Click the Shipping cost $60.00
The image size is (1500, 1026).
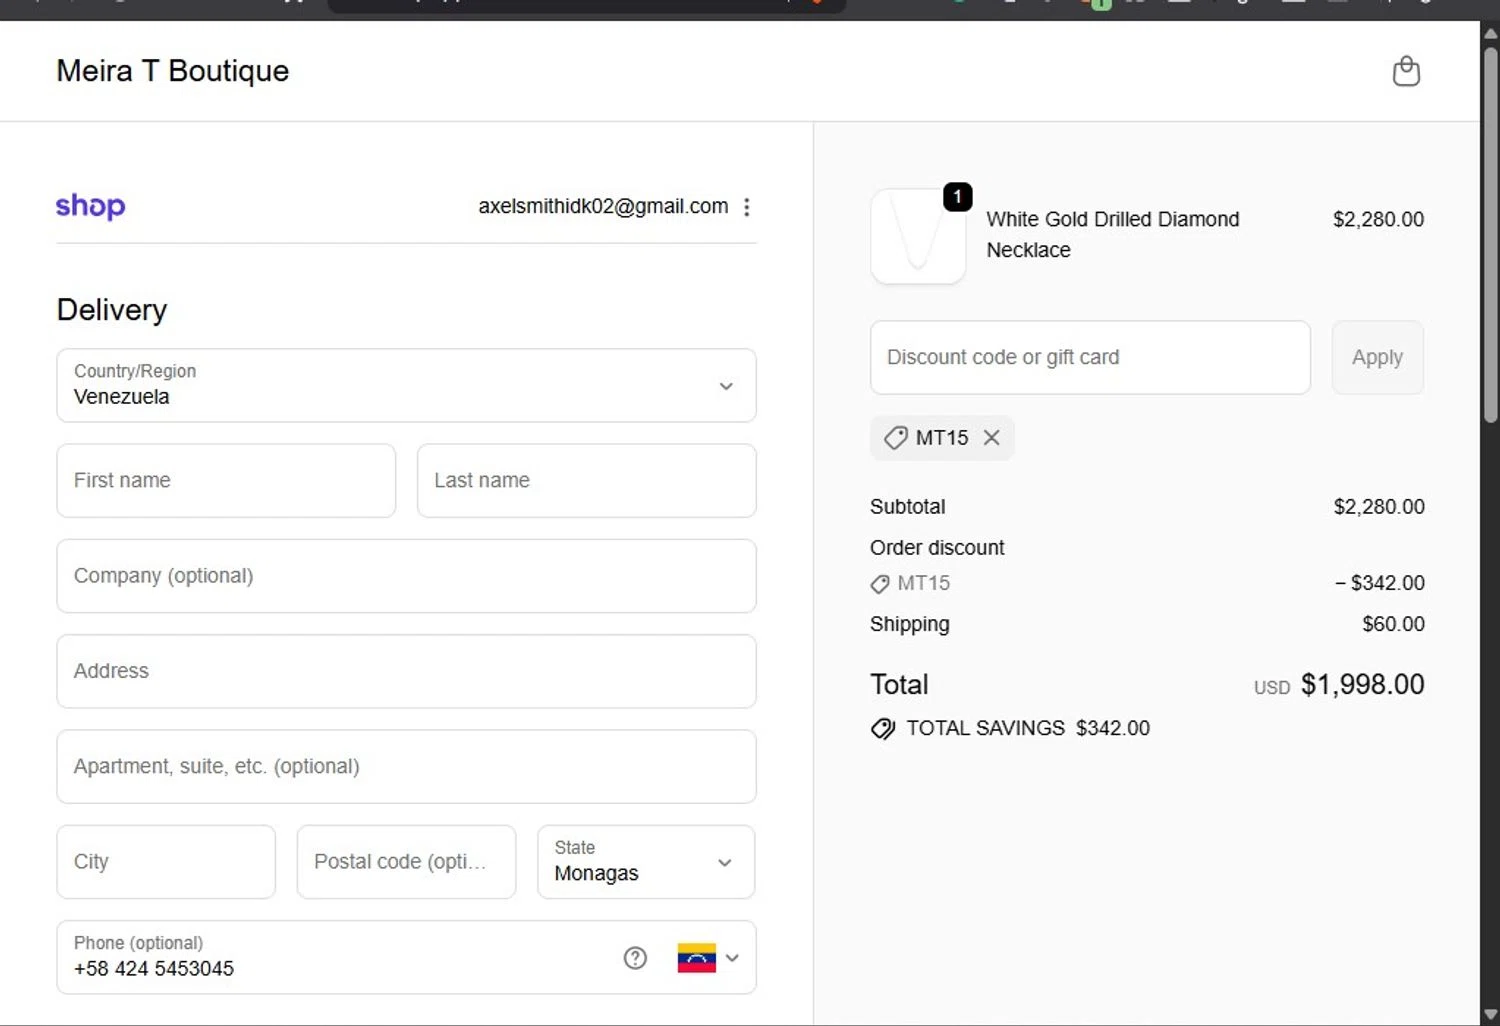tap(1393, 625)
